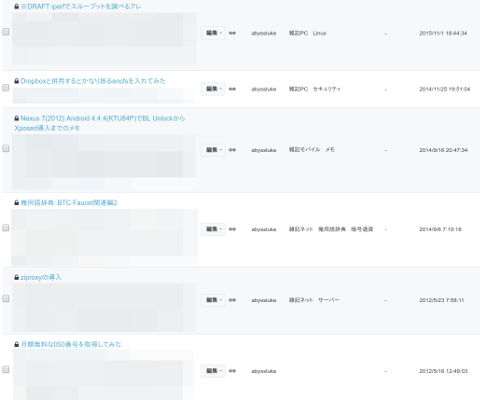Viewport: 480px width, 400px height.
Task: Click the 雑記PC tag in the Dropbox encfs row
Action: pos(298,89)
